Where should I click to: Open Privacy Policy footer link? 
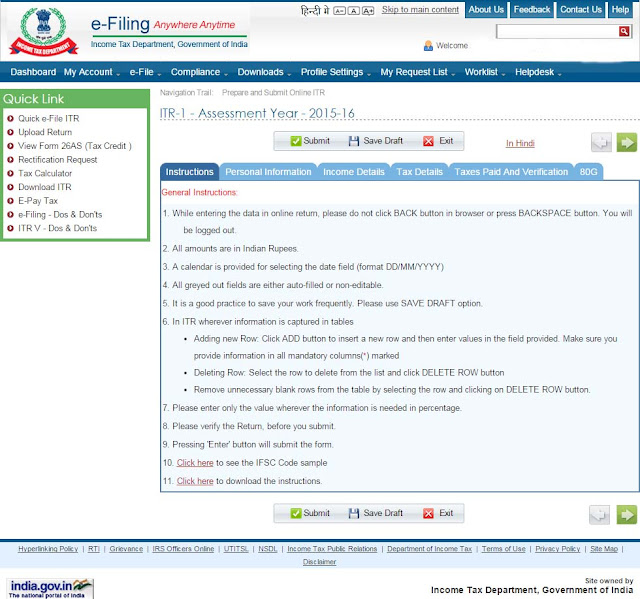coord(558,549)
